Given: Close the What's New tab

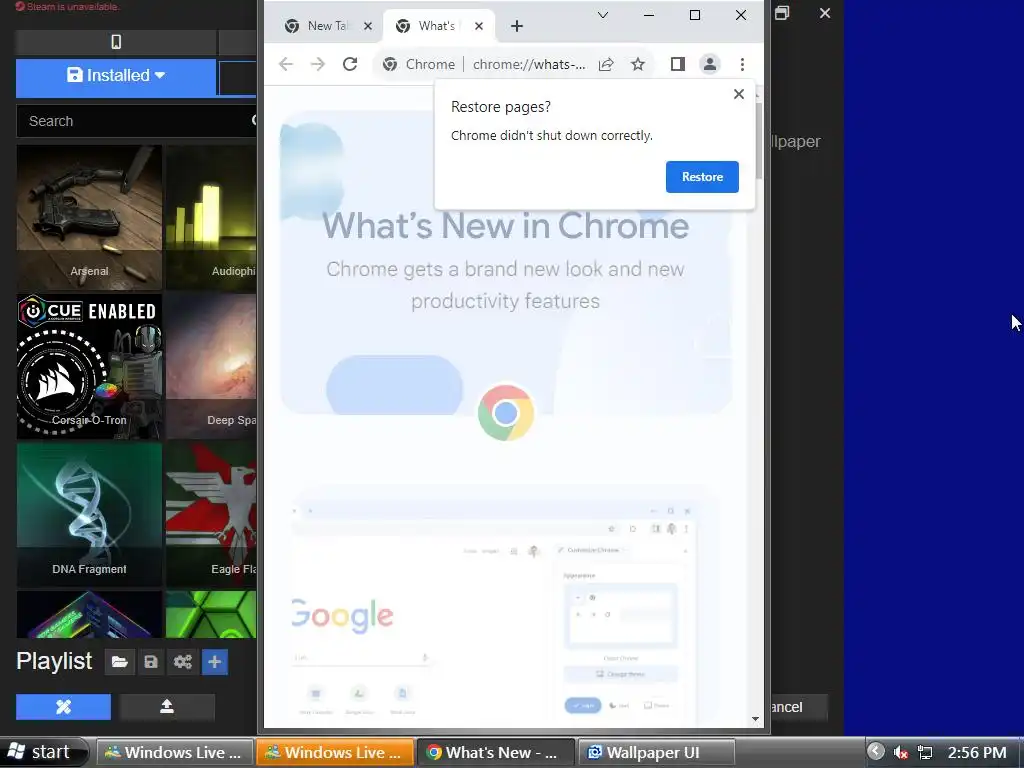Looking at the screenshot, I should point(479,26).
